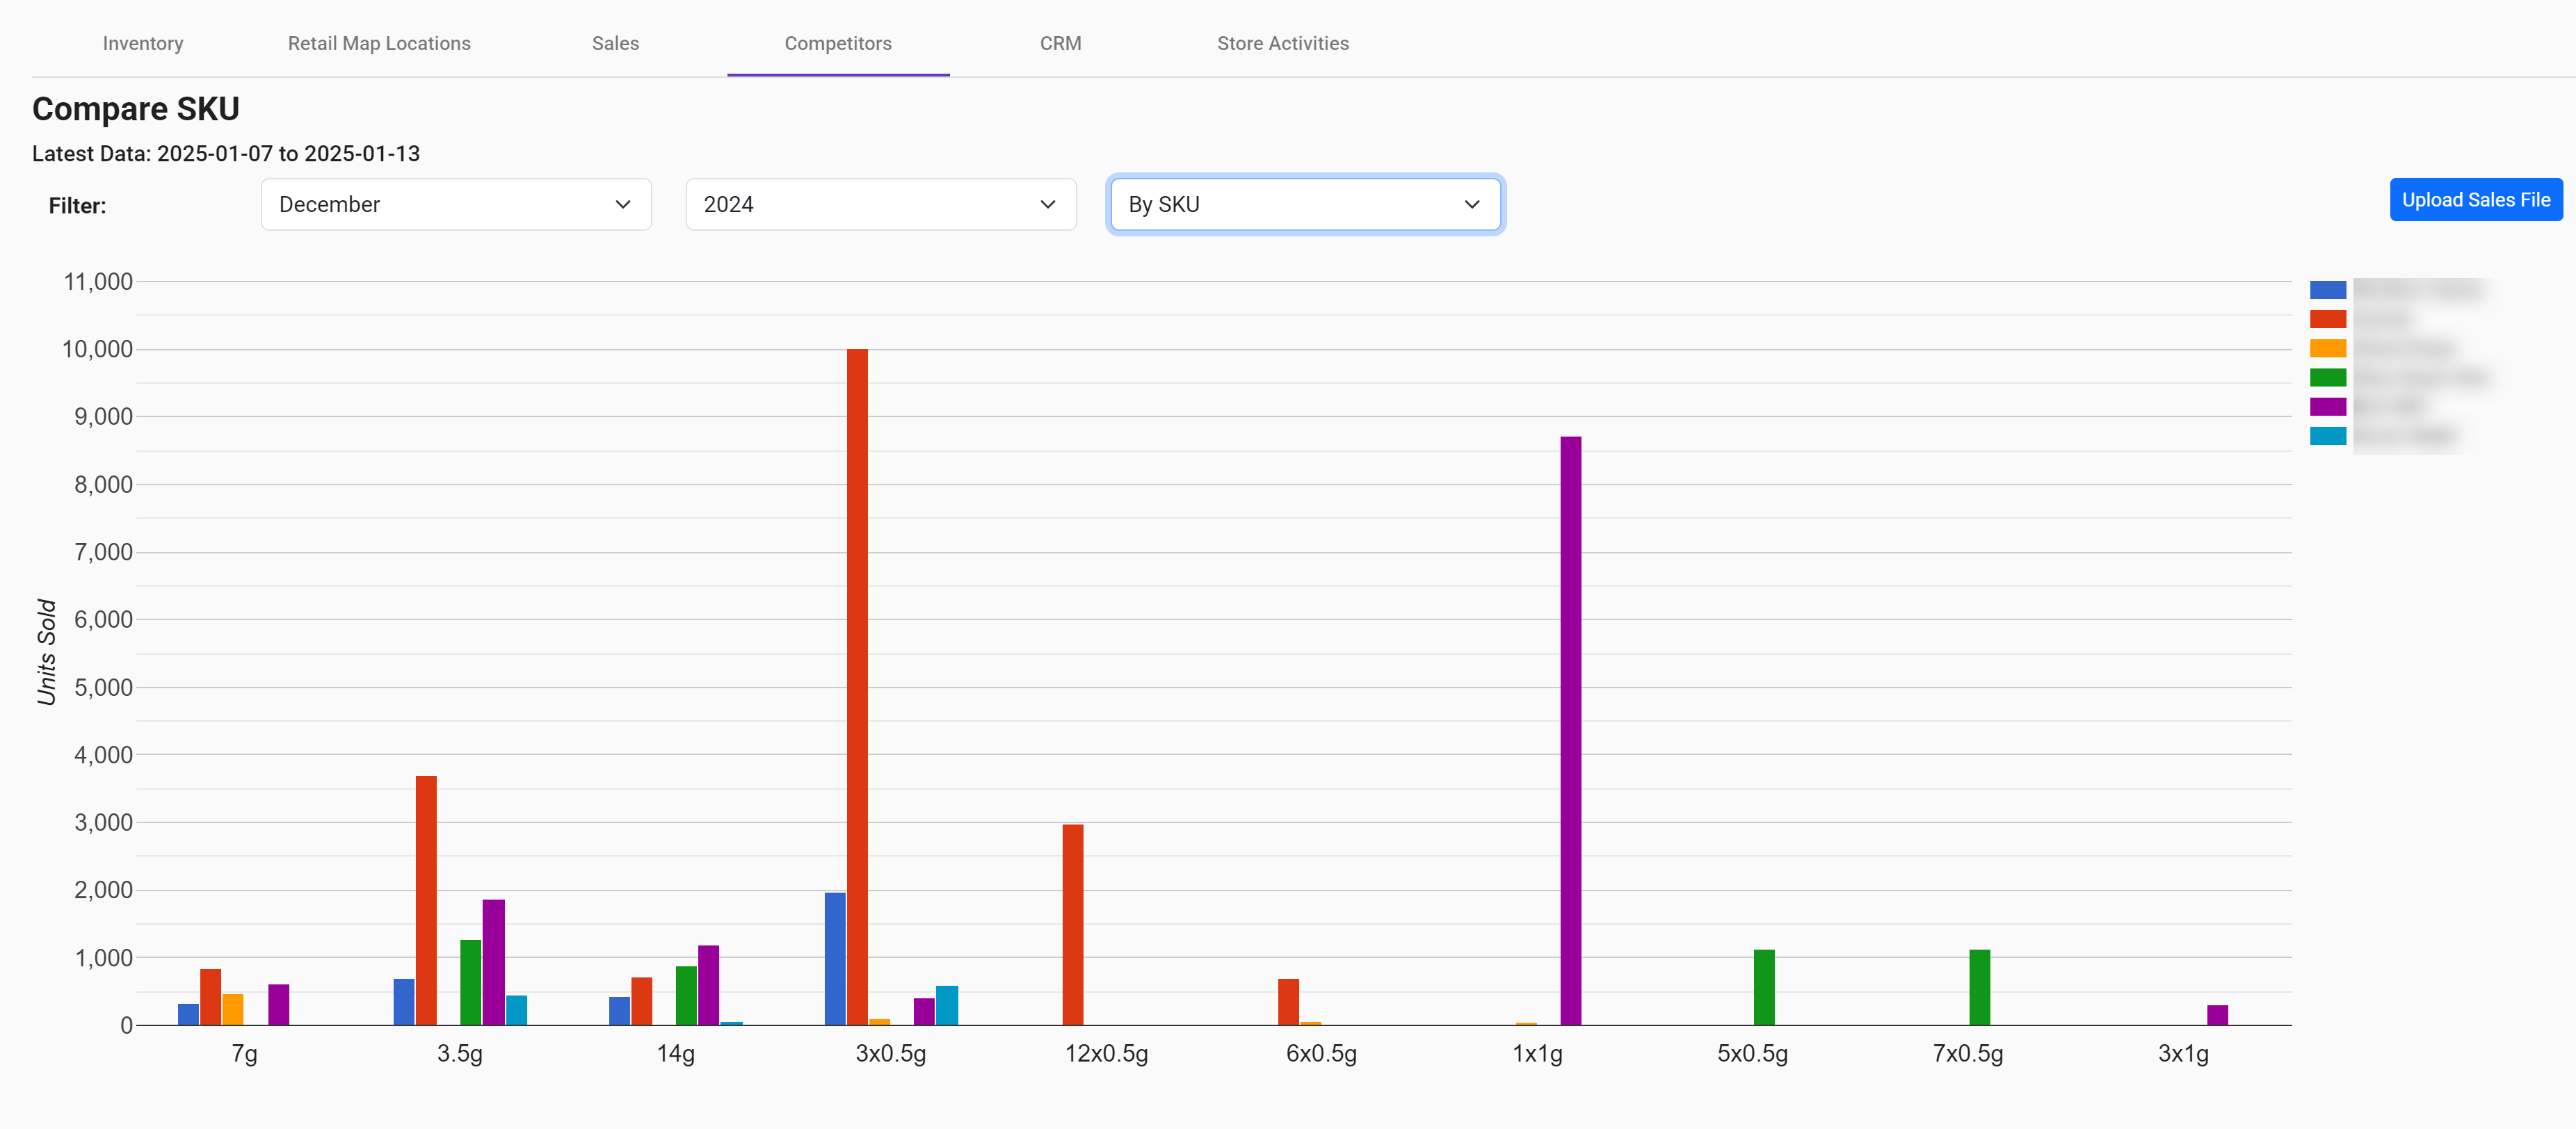This screenshot has width=2576, height=1129.
Task: Open the 2024 year filter dropdown
Action: [880, 204]
